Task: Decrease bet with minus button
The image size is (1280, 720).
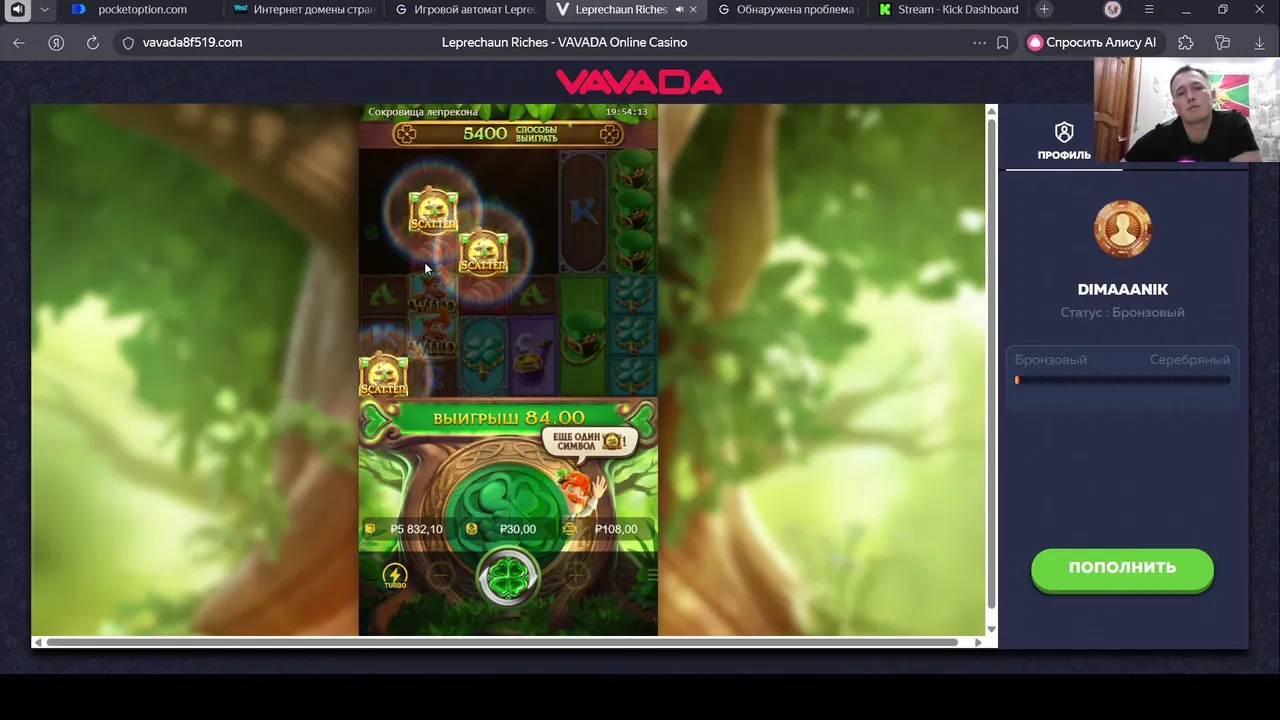Action: [441, 575]
